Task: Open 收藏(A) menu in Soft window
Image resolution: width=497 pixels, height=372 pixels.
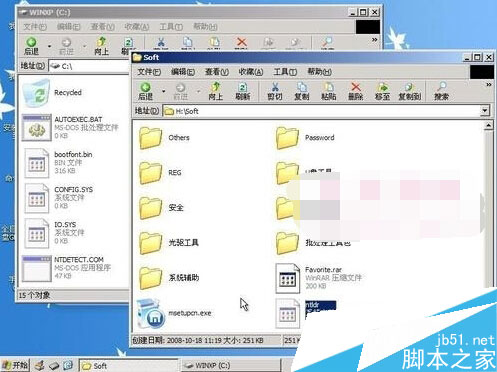Action: (x=251, y=71)
